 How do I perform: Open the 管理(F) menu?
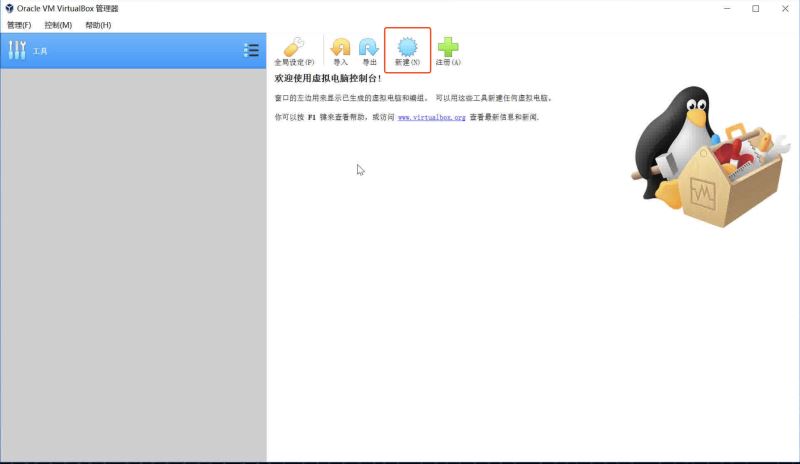(x=20, y=25)
